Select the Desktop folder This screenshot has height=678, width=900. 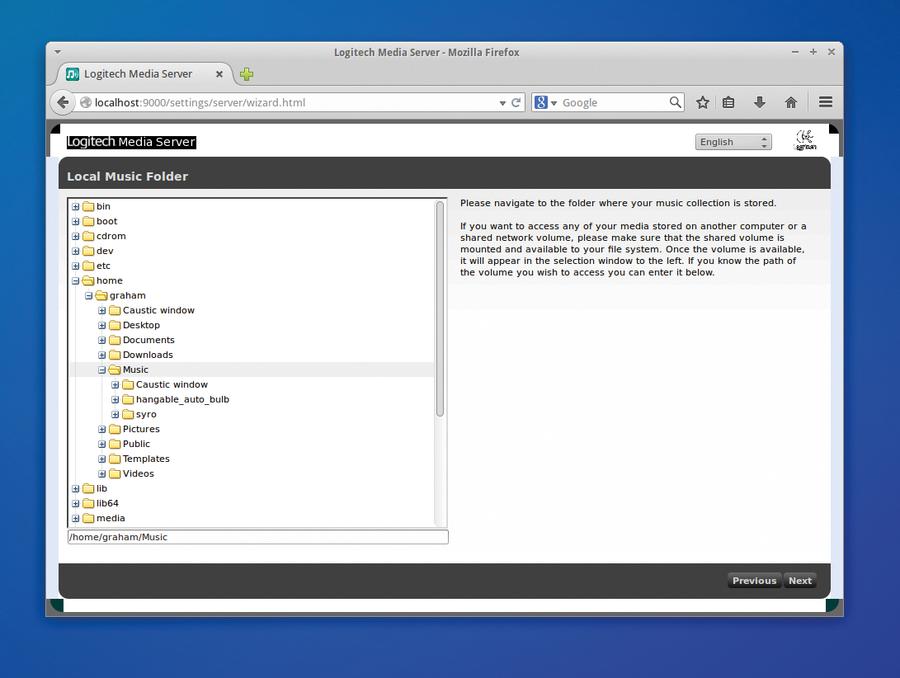tap(141, 325)
